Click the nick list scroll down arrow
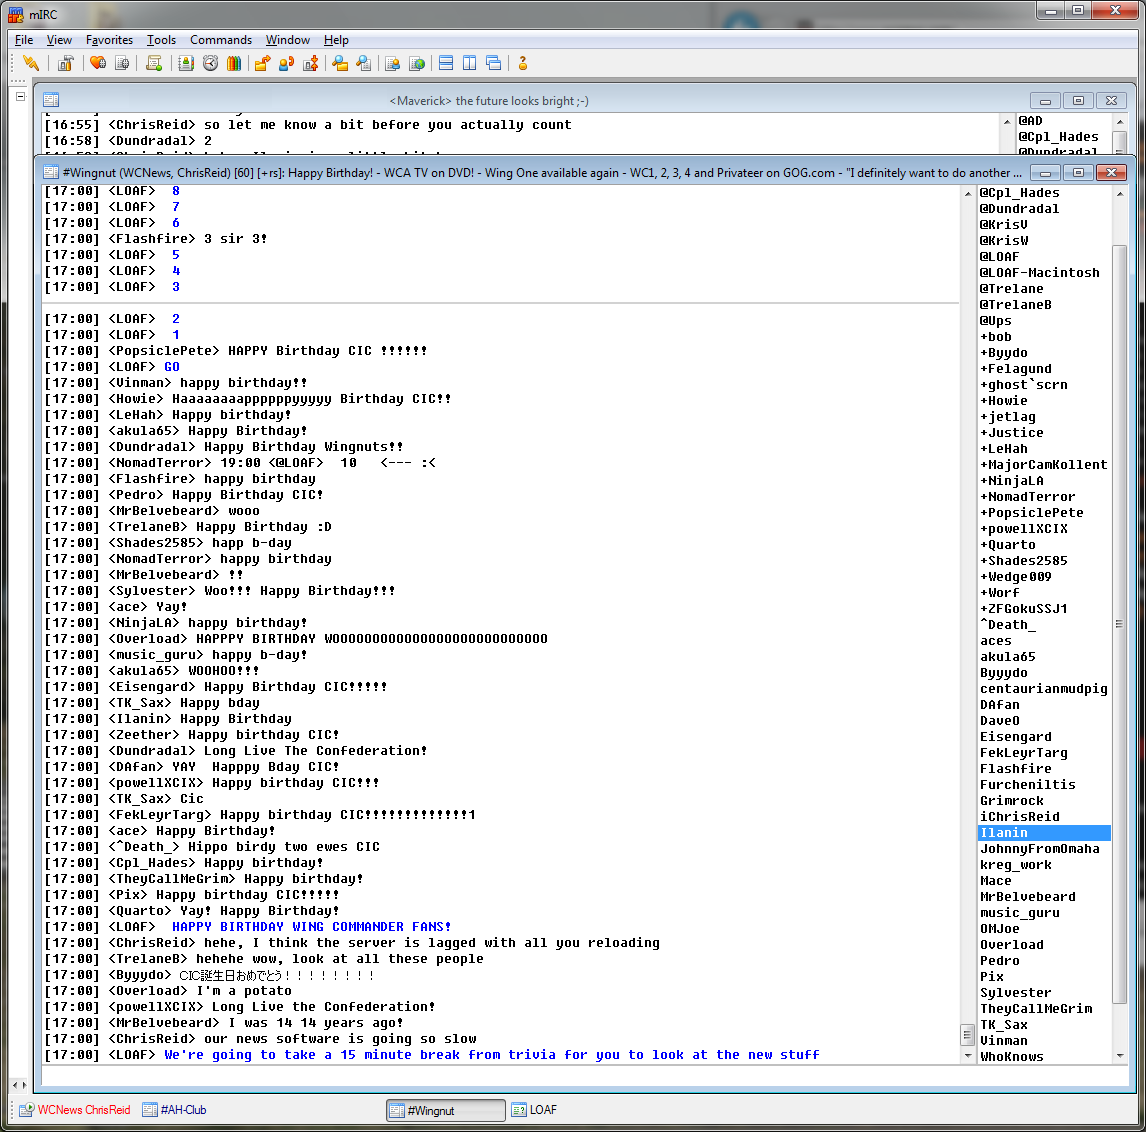 click(x=1119, y=1056)
